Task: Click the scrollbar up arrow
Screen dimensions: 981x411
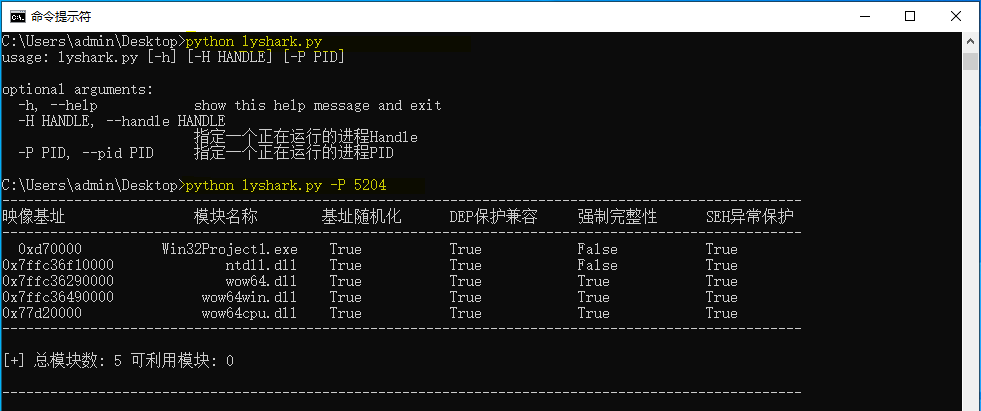Action: coord(970,40)
